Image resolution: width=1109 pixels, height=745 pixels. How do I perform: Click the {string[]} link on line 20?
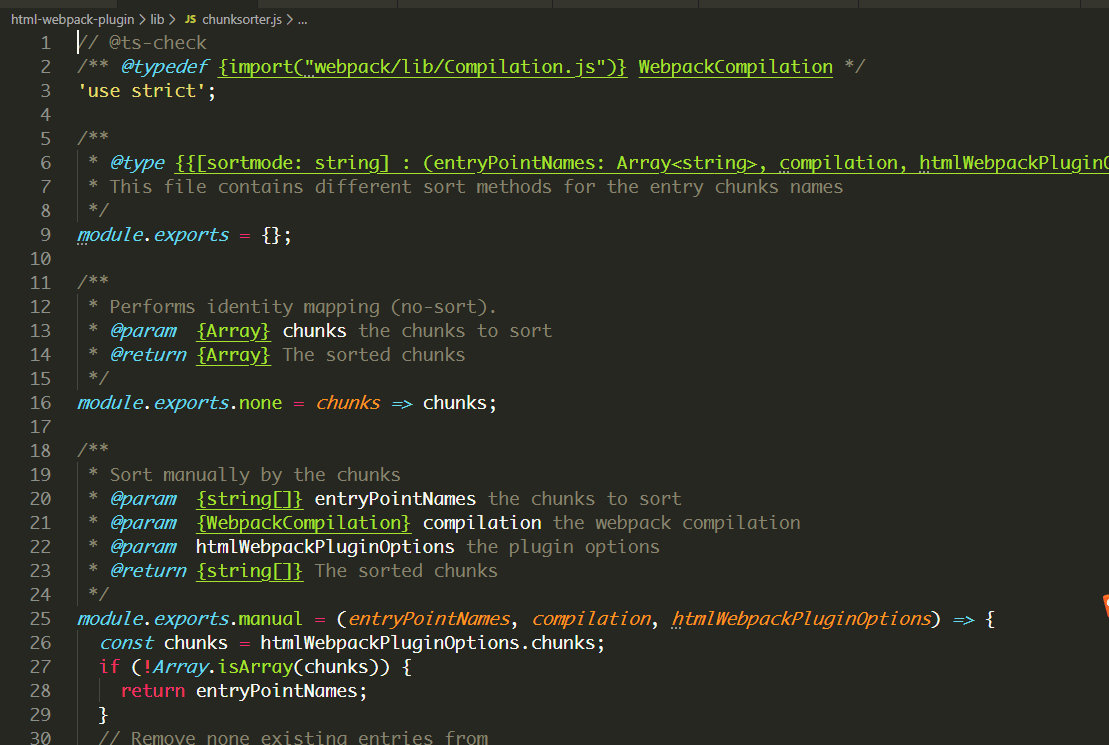(x=249, y=498)
